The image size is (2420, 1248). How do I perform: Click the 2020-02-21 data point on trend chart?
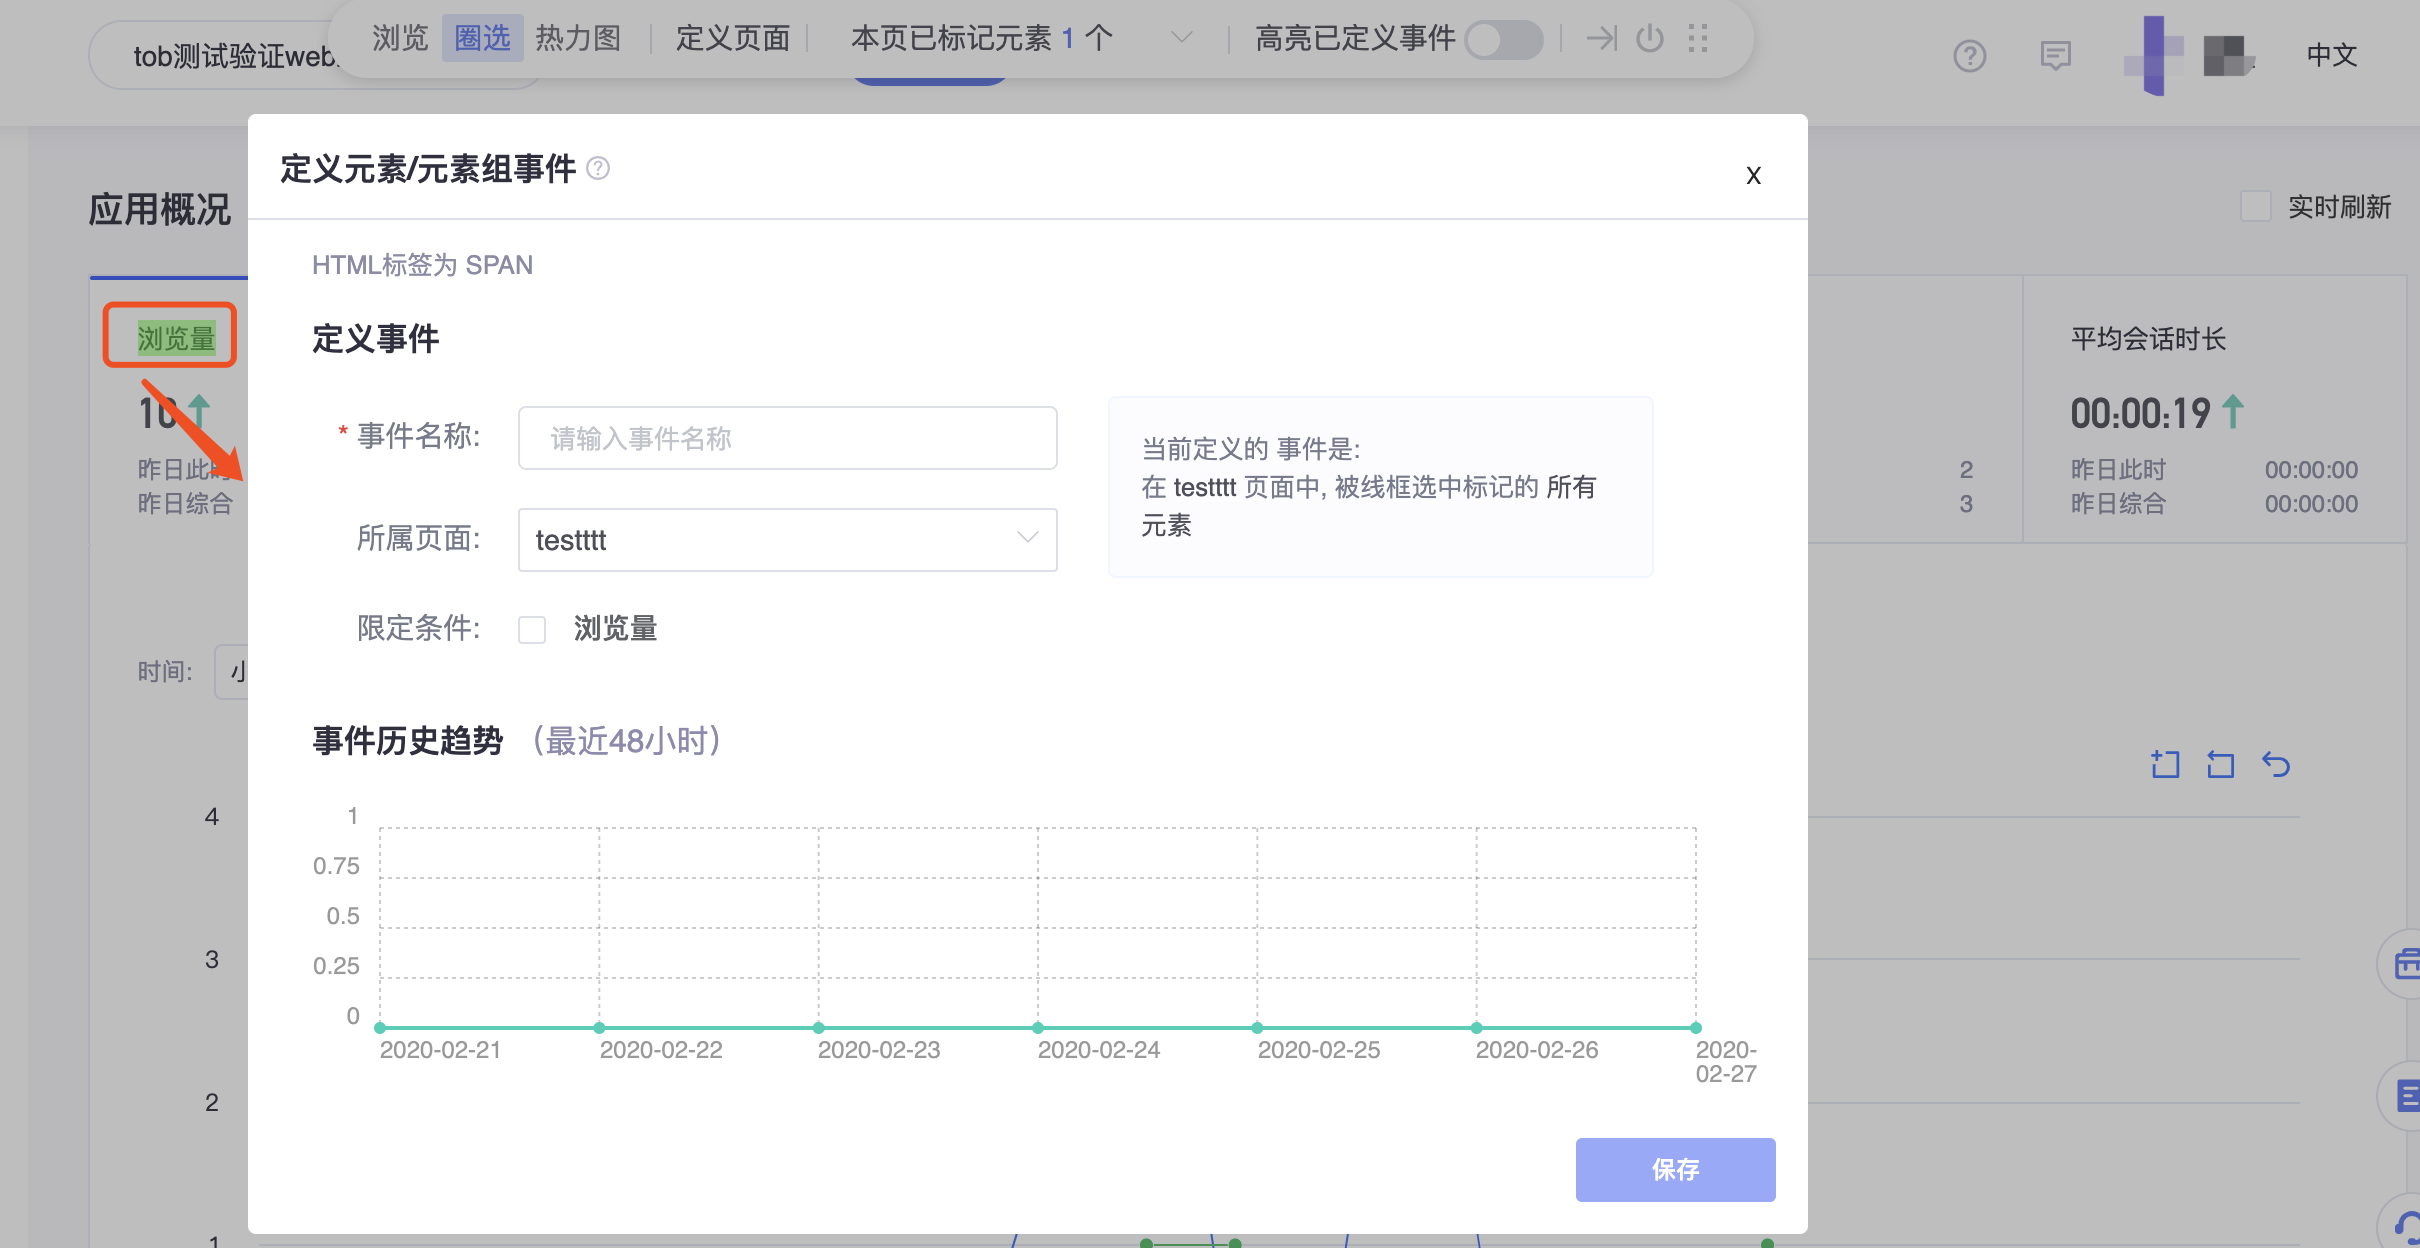tap(380, 1028)
